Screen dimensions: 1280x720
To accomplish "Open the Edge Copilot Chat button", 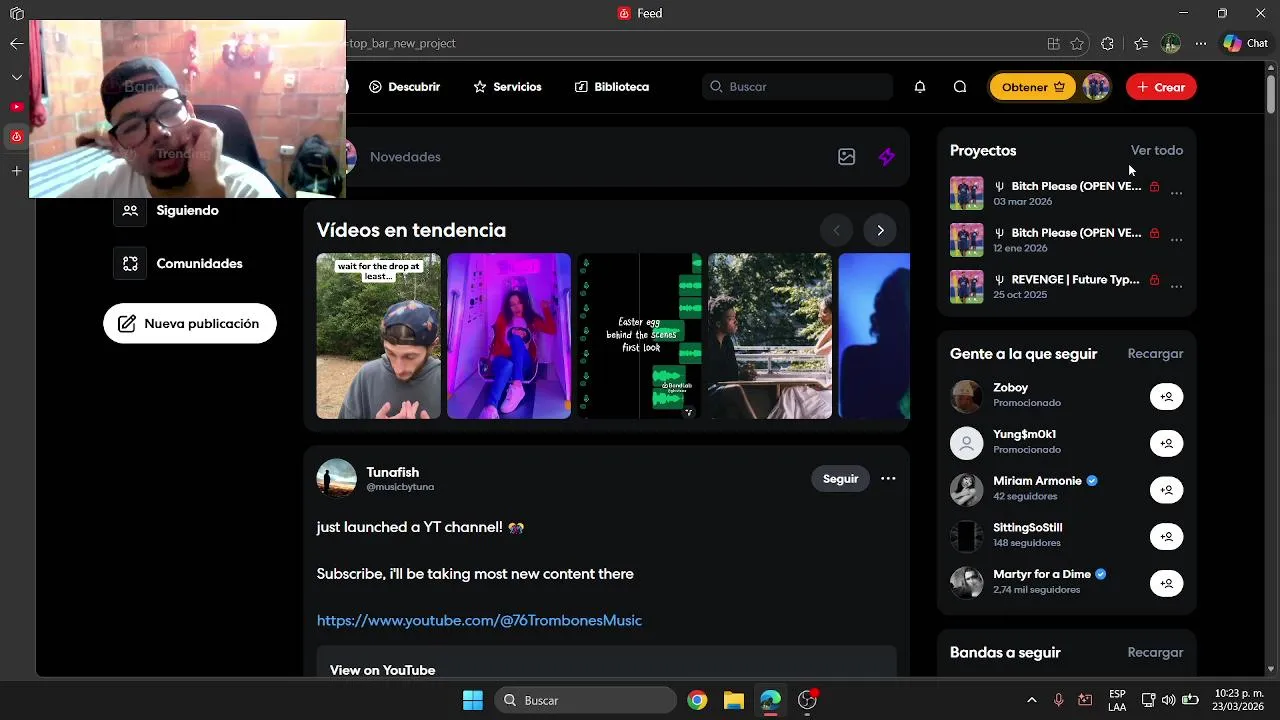I will coord(1246,44).
